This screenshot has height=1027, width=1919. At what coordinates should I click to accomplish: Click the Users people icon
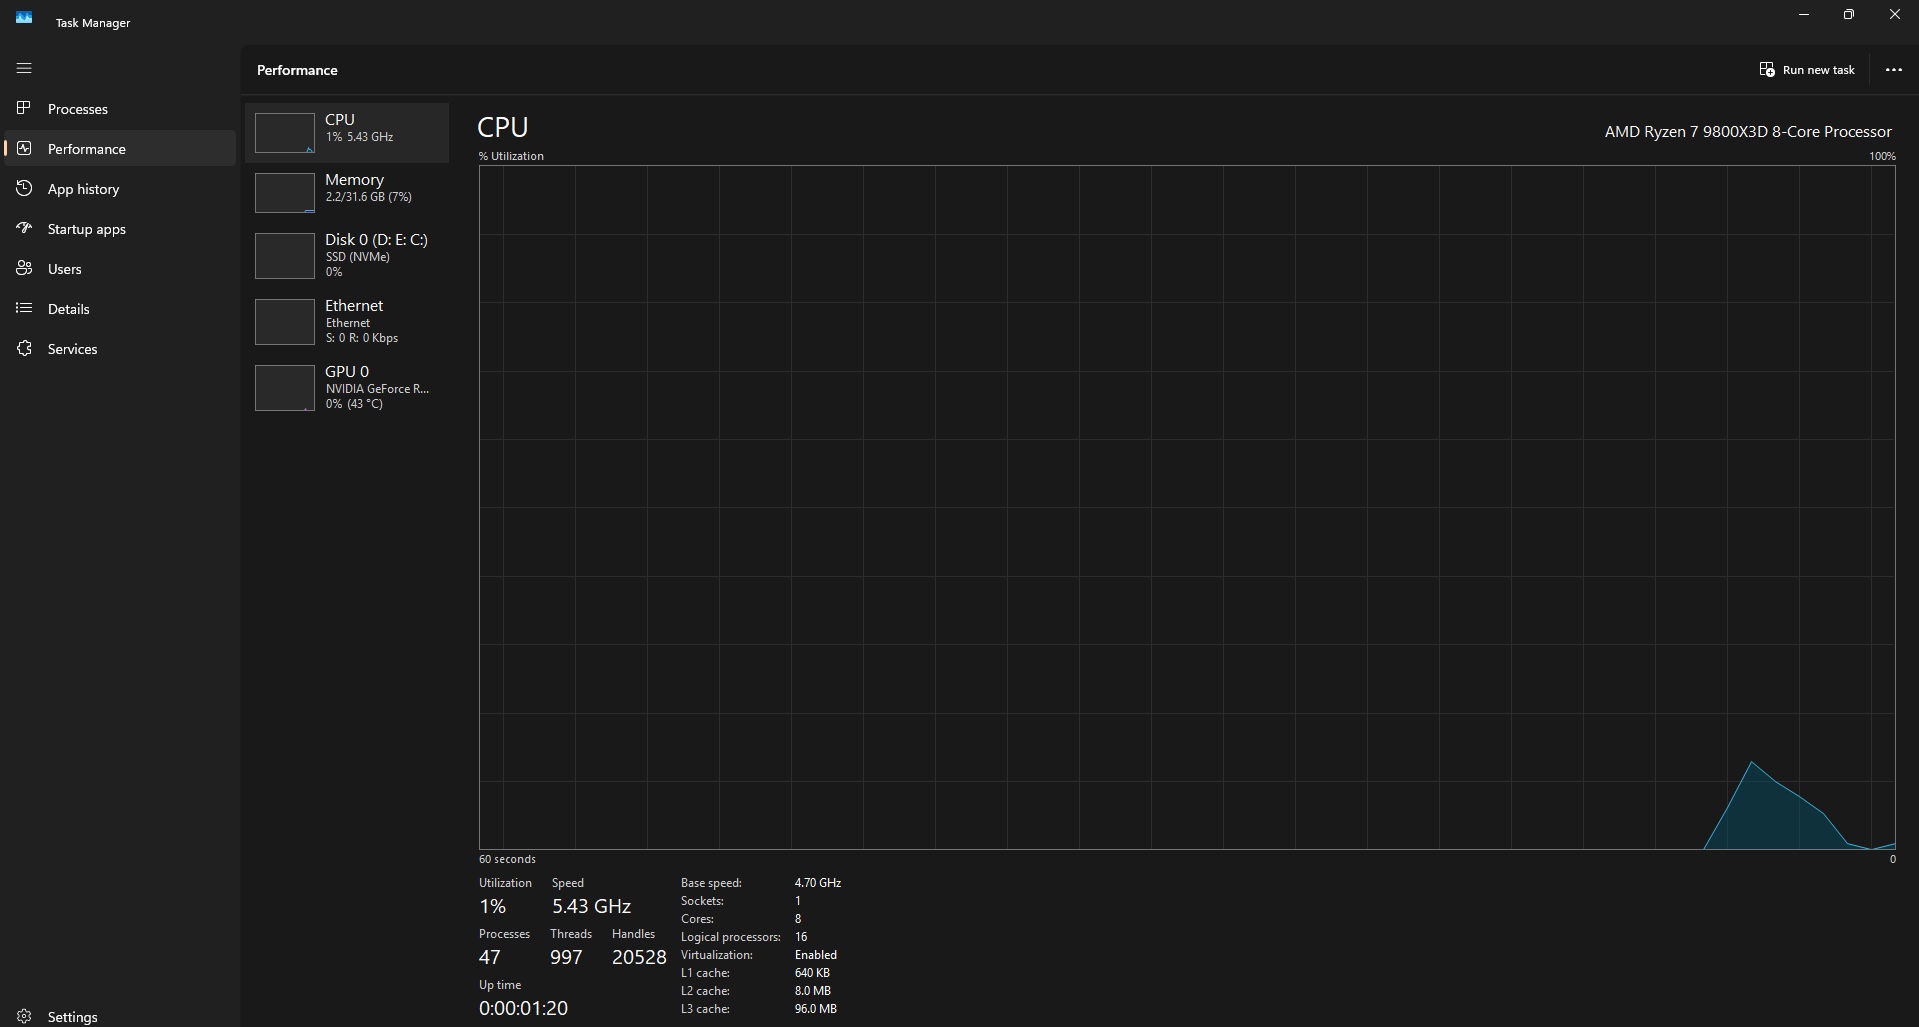24,268
